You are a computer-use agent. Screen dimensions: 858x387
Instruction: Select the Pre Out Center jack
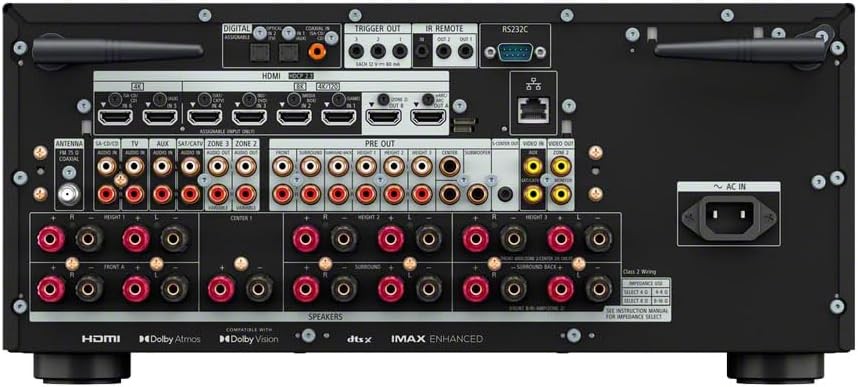click(x=449, y=166)
